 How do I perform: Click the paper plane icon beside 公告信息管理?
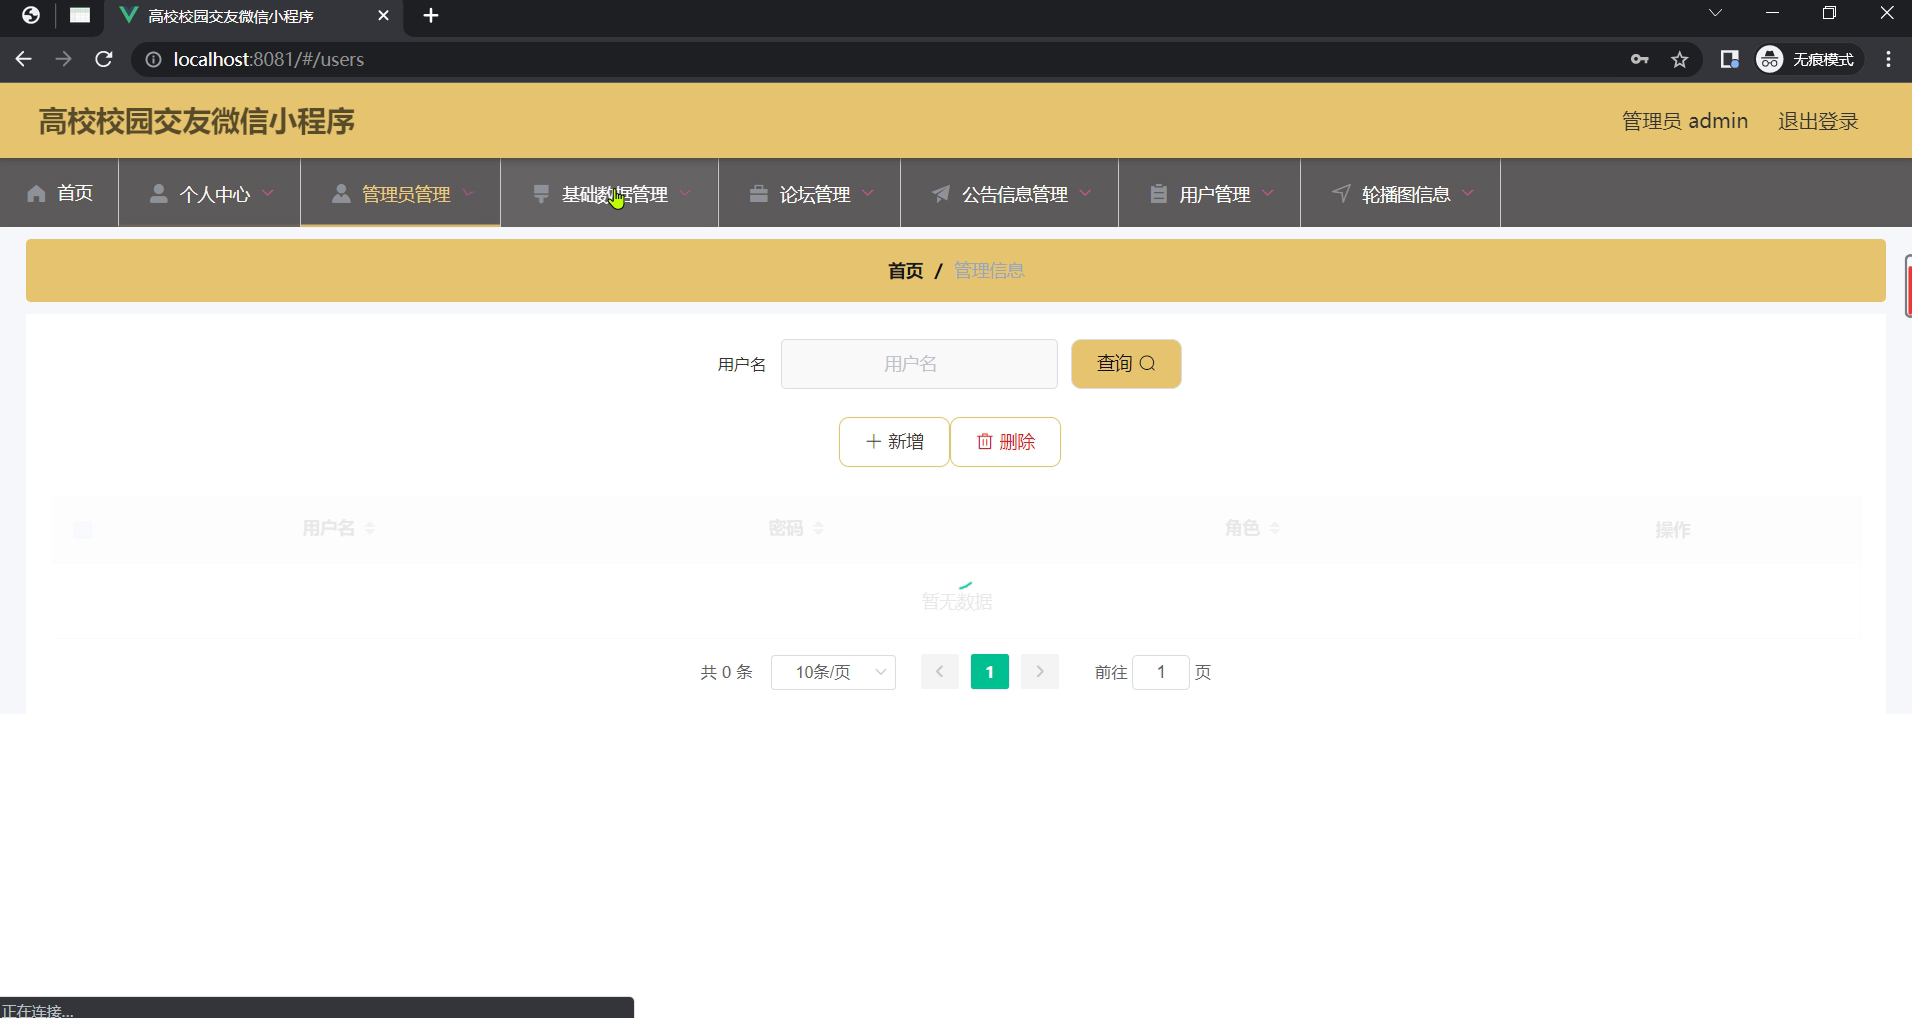point(941,193)
